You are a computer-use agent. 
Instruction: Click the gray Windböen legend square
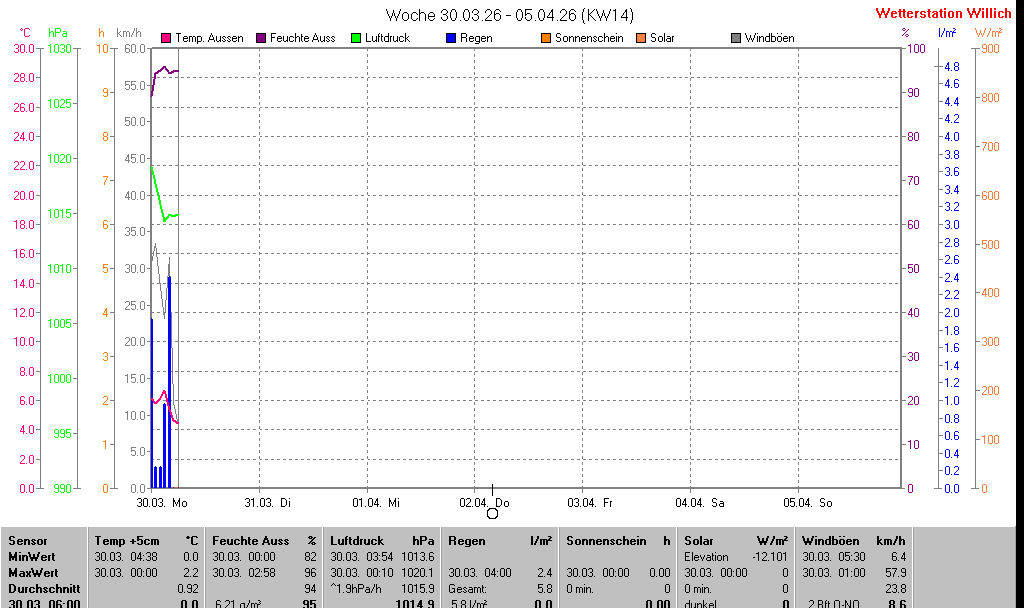[736, 38]
